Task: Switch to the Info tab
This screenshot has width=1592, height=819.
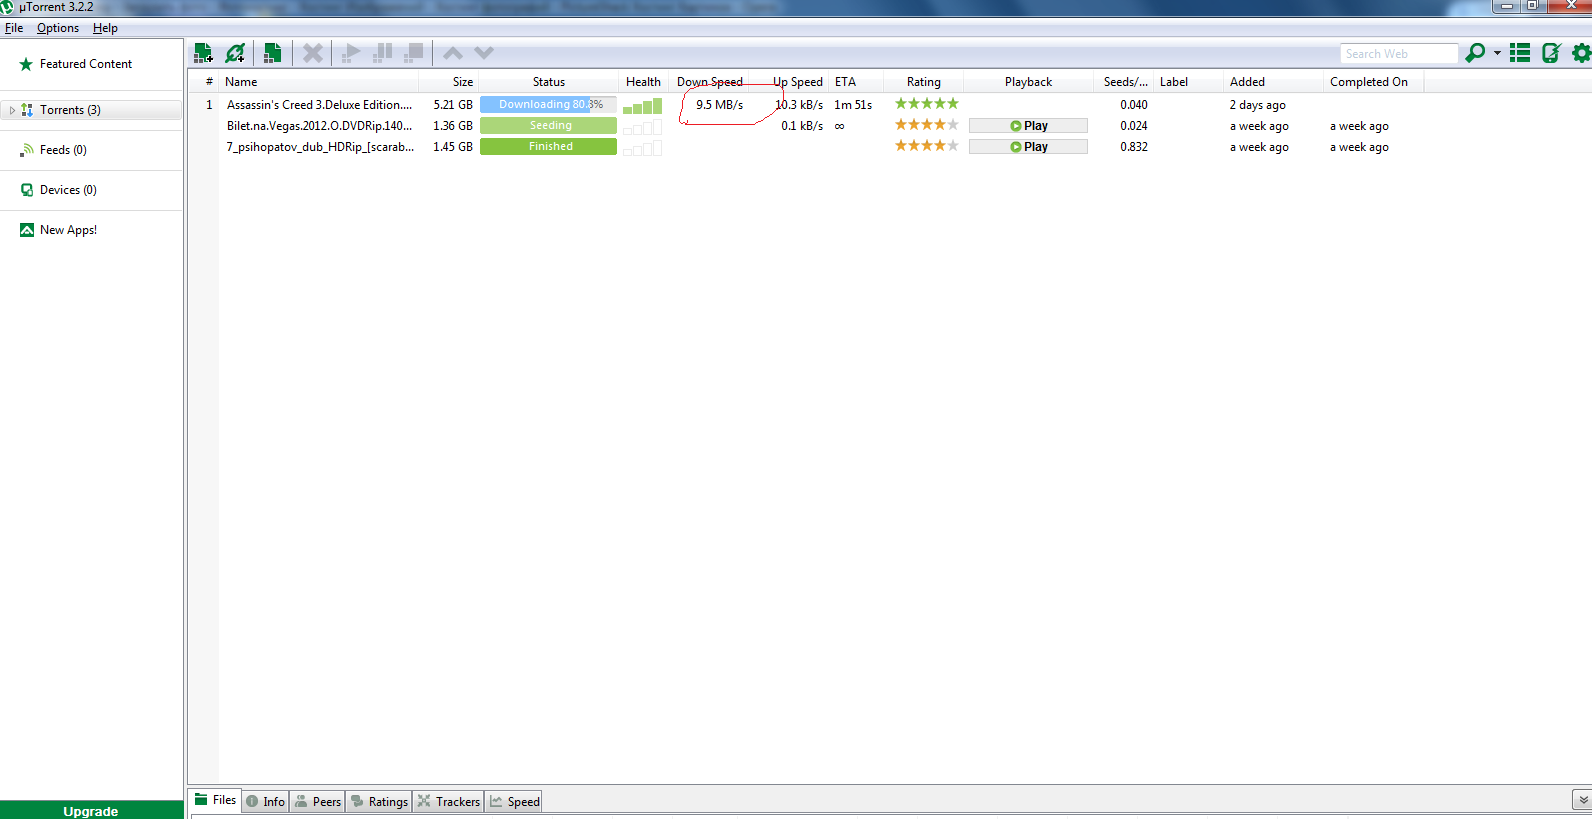Action: pos(265,801)
